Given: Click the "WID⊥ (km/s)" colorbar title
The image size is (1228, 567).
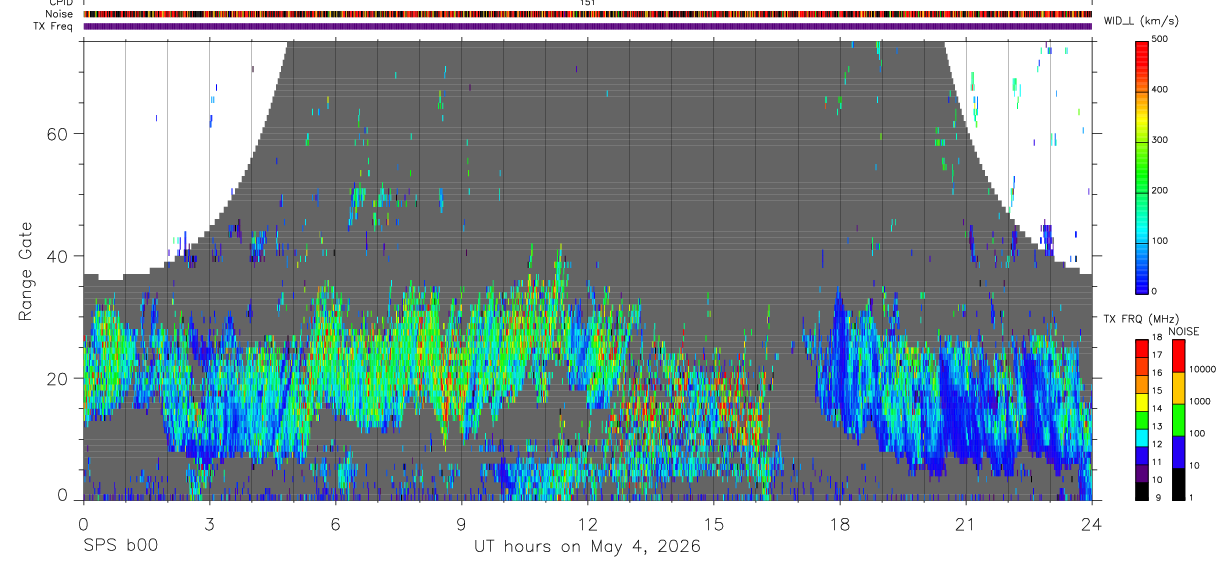Looking at the screenshot, I should (1143, 21).
